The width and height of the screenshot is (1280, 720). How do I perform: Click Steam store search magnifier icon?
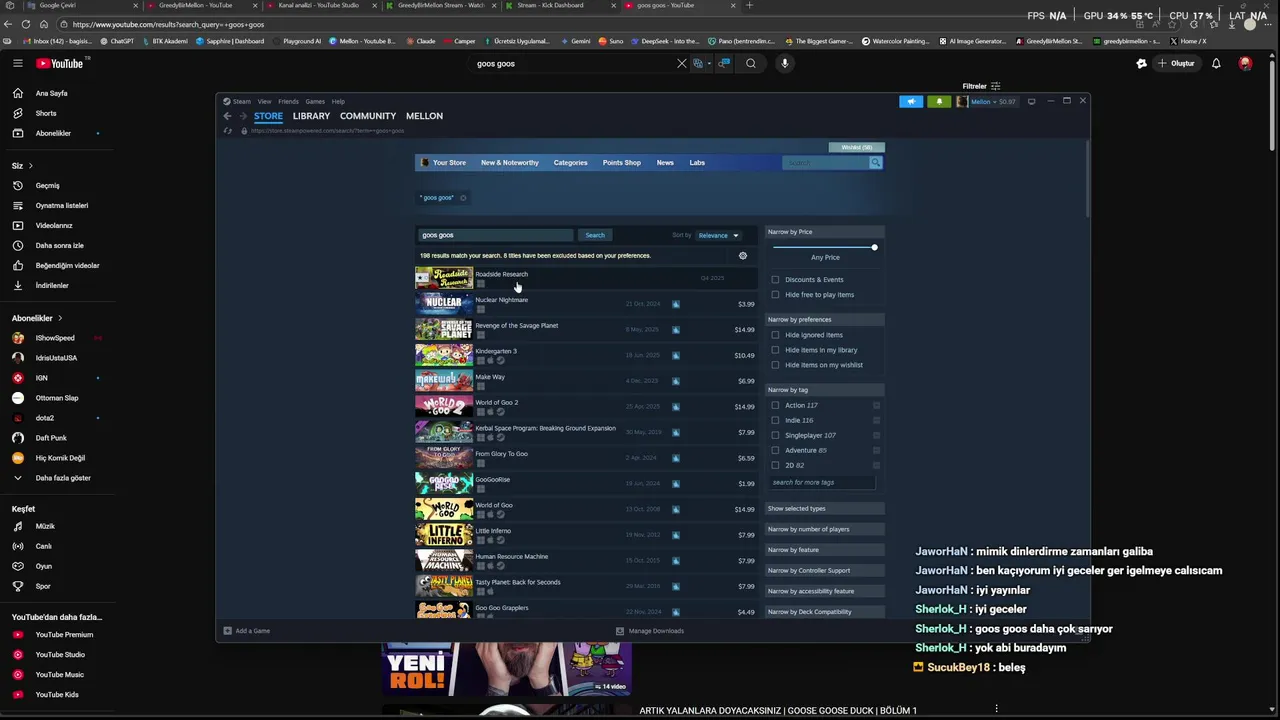coord(875,162)
